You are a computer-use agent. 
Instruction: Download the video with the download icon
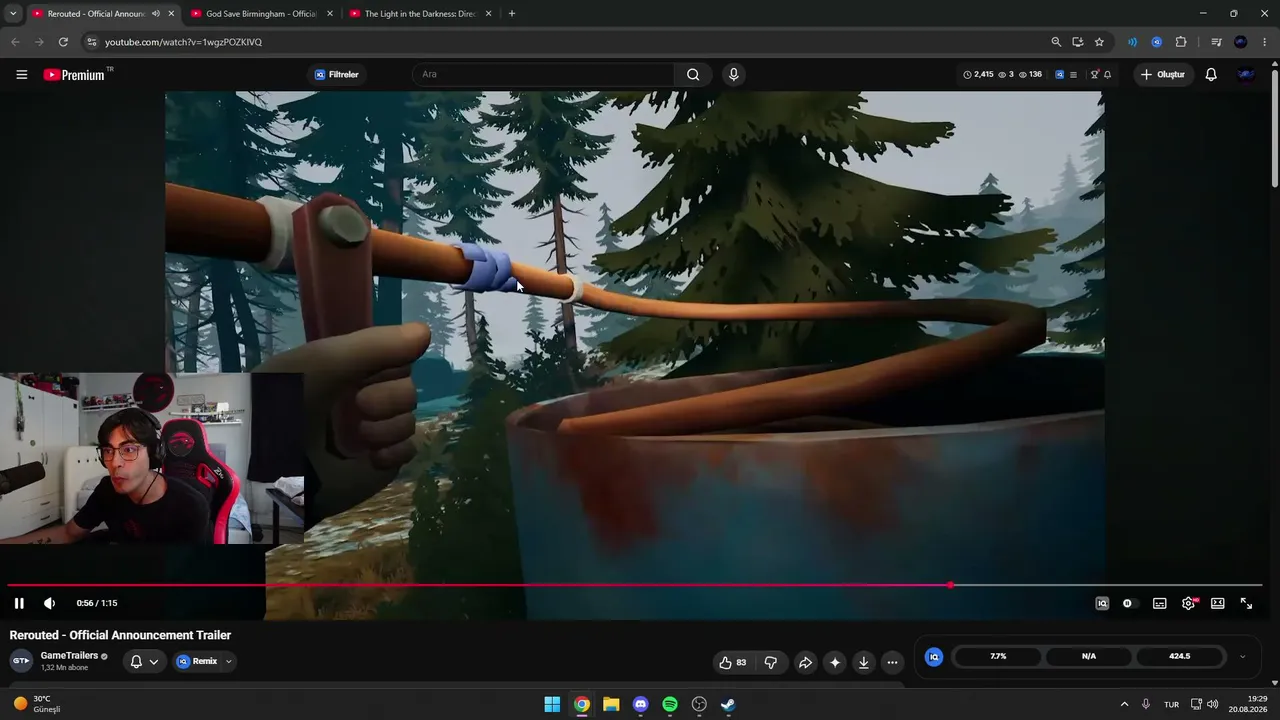[864, 662]
